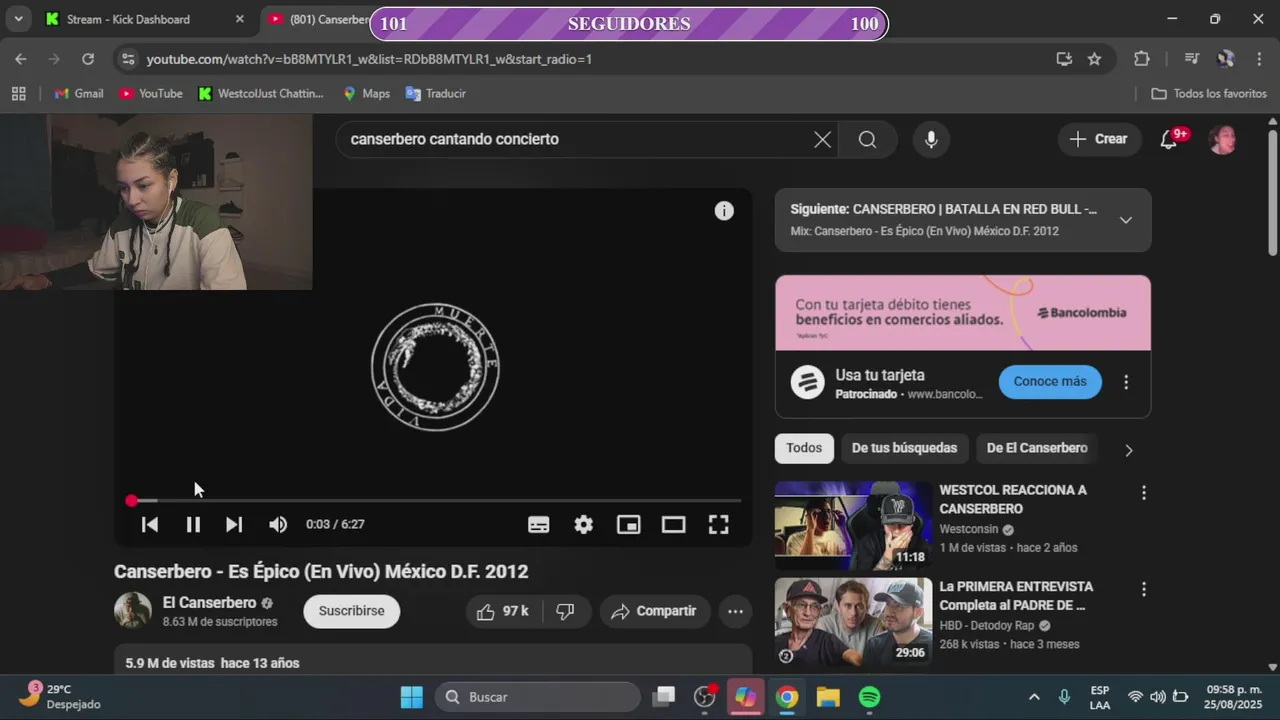This screenshot has height=720, width=1280.
Task: Mute the video volume speaker icon
Action: pyautogui.click(x=278, y=524)
